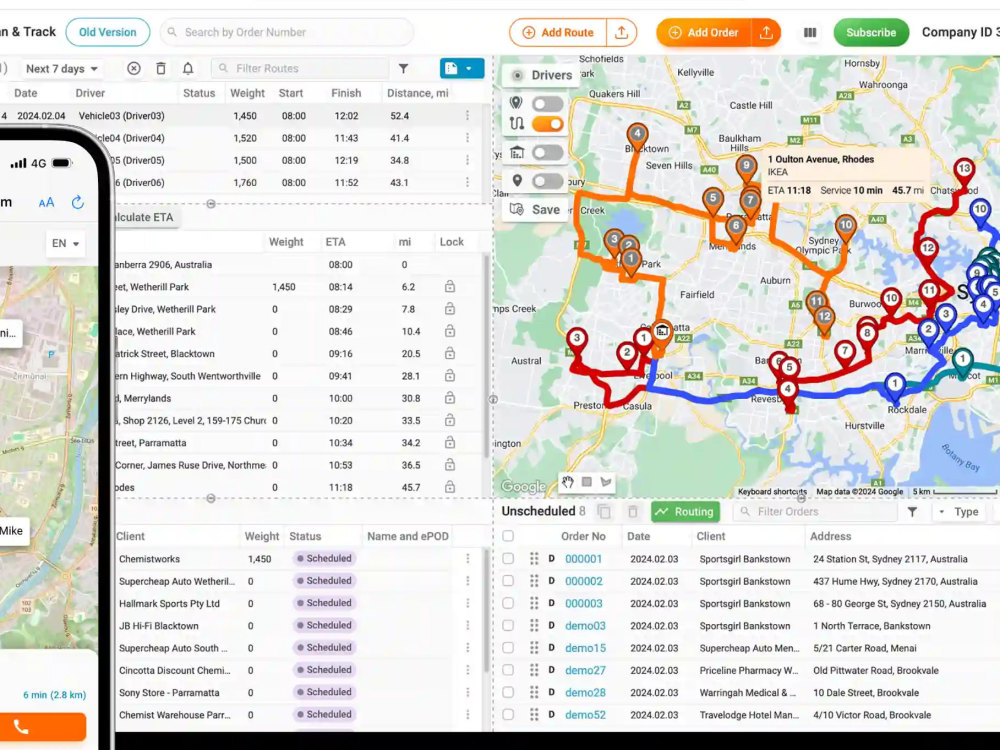The image size is (1000, 750).
Task: Check the select-all orders checkbox
Action: click(x=508, y=536)
